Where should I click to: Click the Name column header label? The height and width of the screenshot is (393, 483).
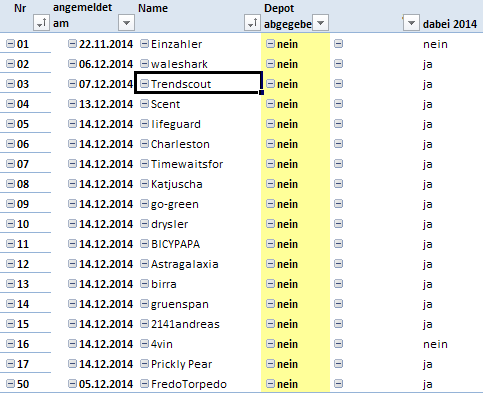click(153, 8)
